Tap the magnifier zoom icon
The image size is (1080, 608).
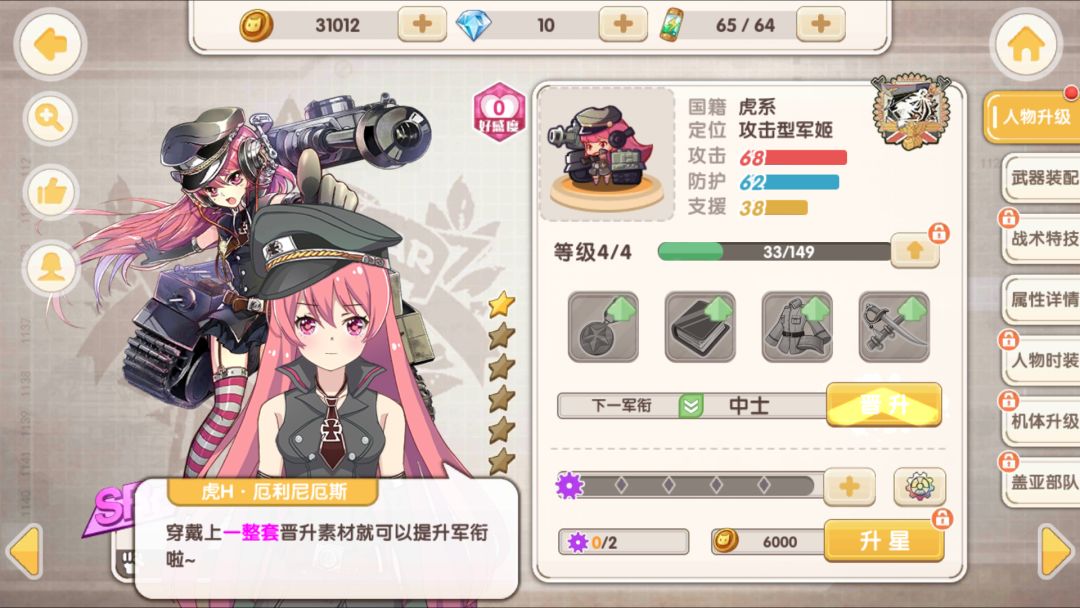[50, 118]
